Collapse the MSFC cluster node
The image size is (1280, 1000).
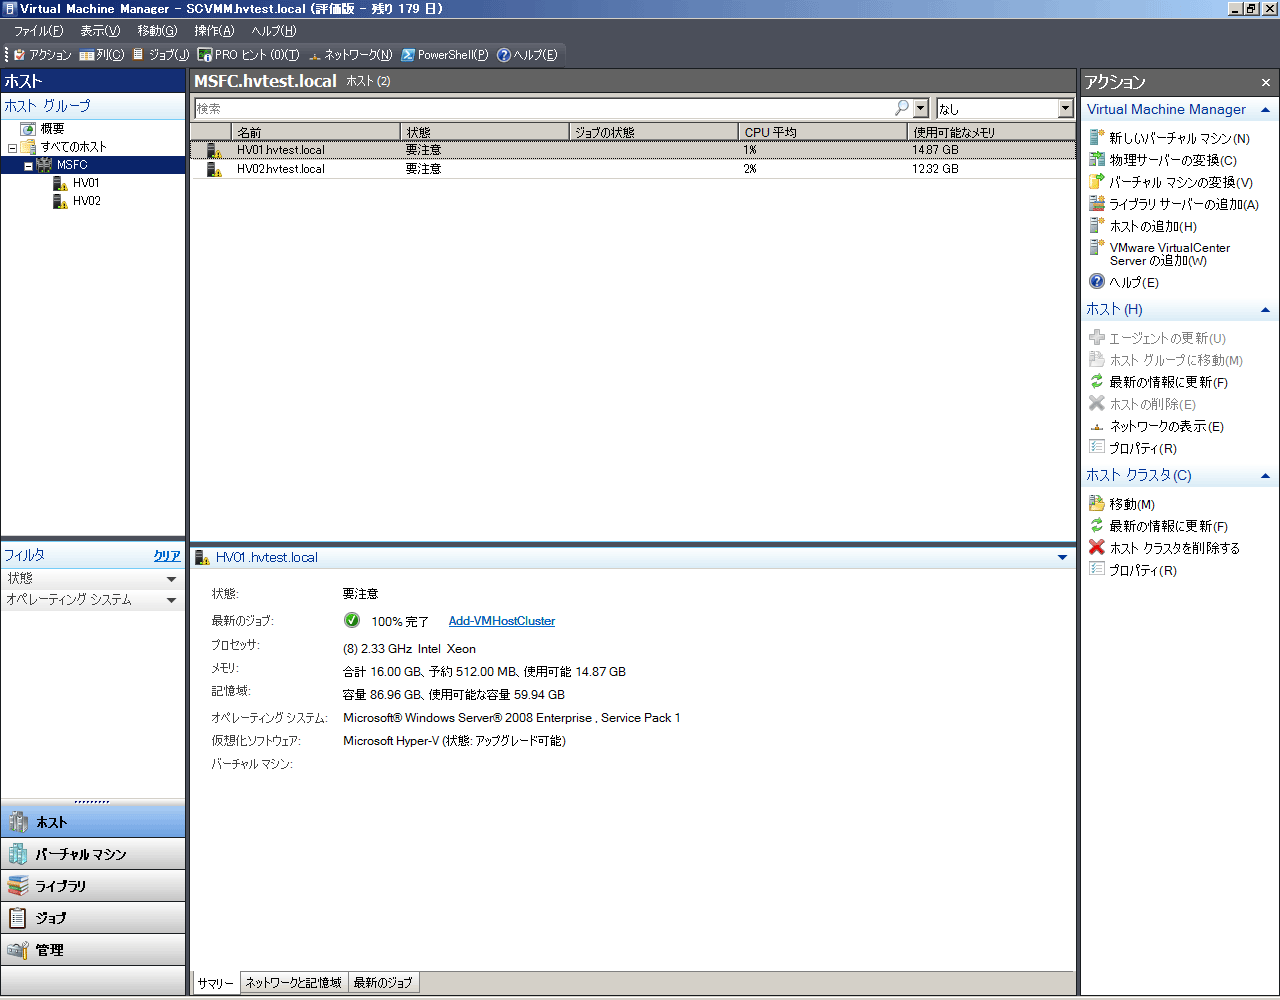28,166
